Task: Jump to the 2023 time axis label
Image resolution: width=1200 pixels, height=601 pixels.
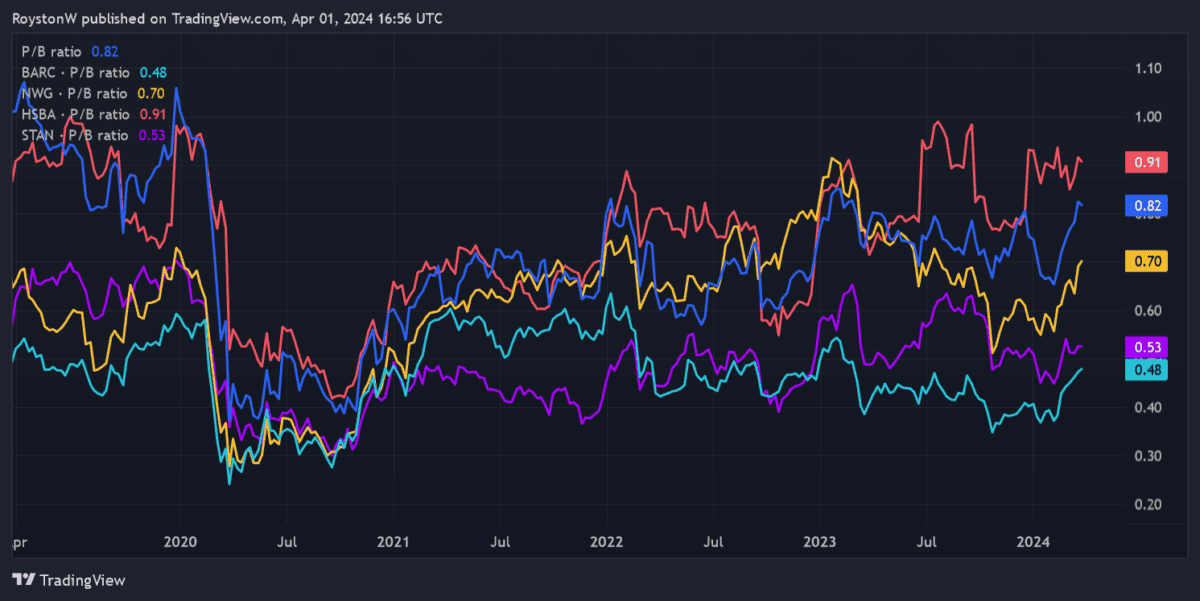Action: click(820, 543)
